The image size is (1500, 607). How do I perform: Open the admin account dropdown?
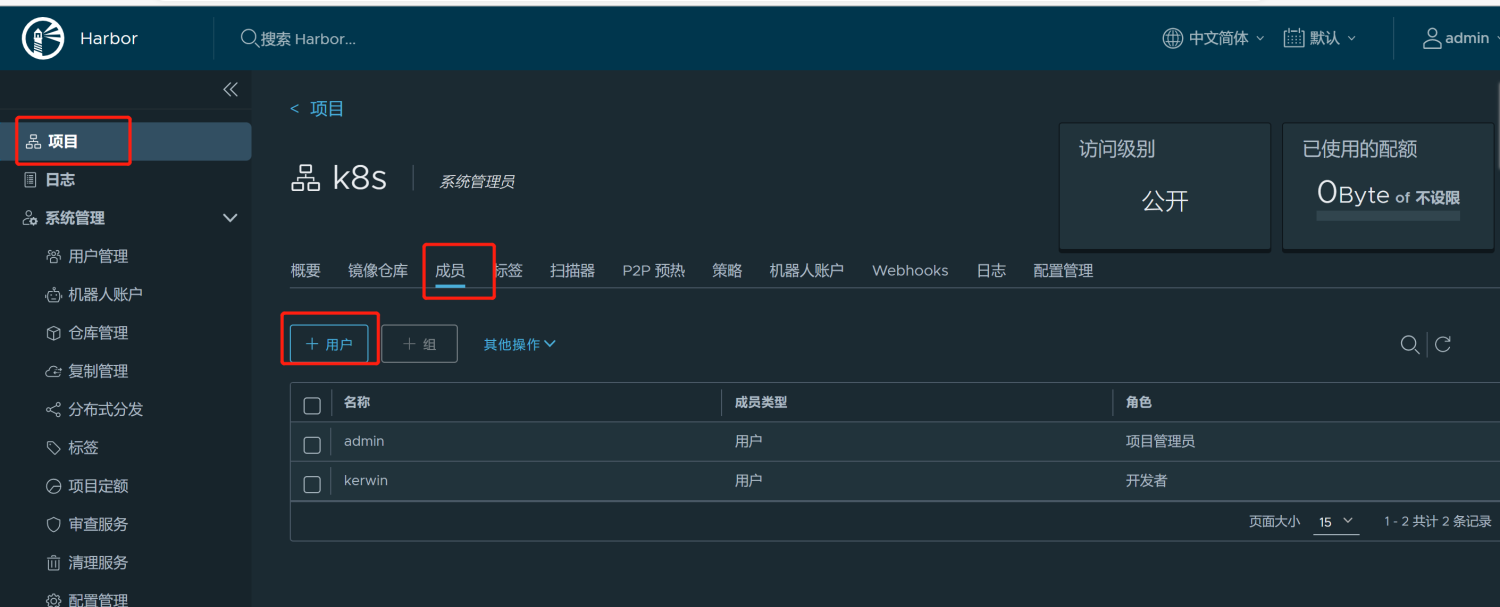coord(1462,38)
